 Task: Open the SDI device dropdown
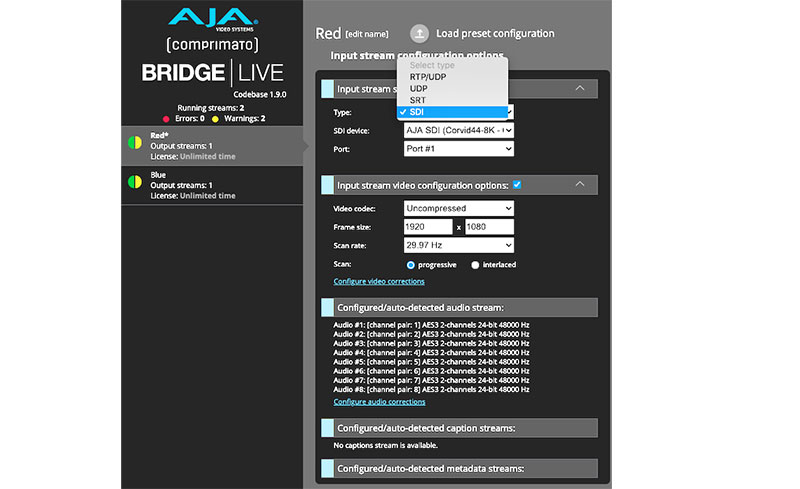pyautogui.click(x=459, y=131)
